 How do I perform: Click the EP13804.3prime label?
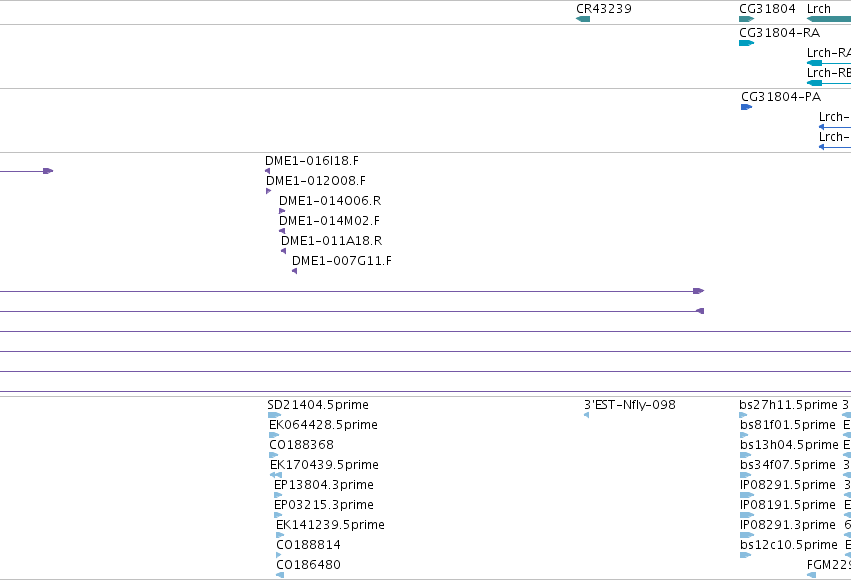coord(323,485)
